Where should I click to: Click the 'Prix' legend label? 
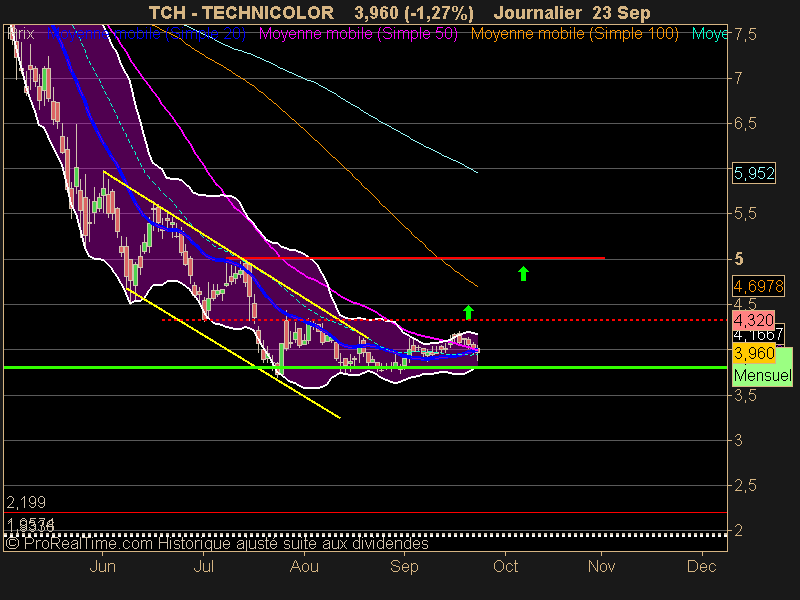click(x=21, y=34)
